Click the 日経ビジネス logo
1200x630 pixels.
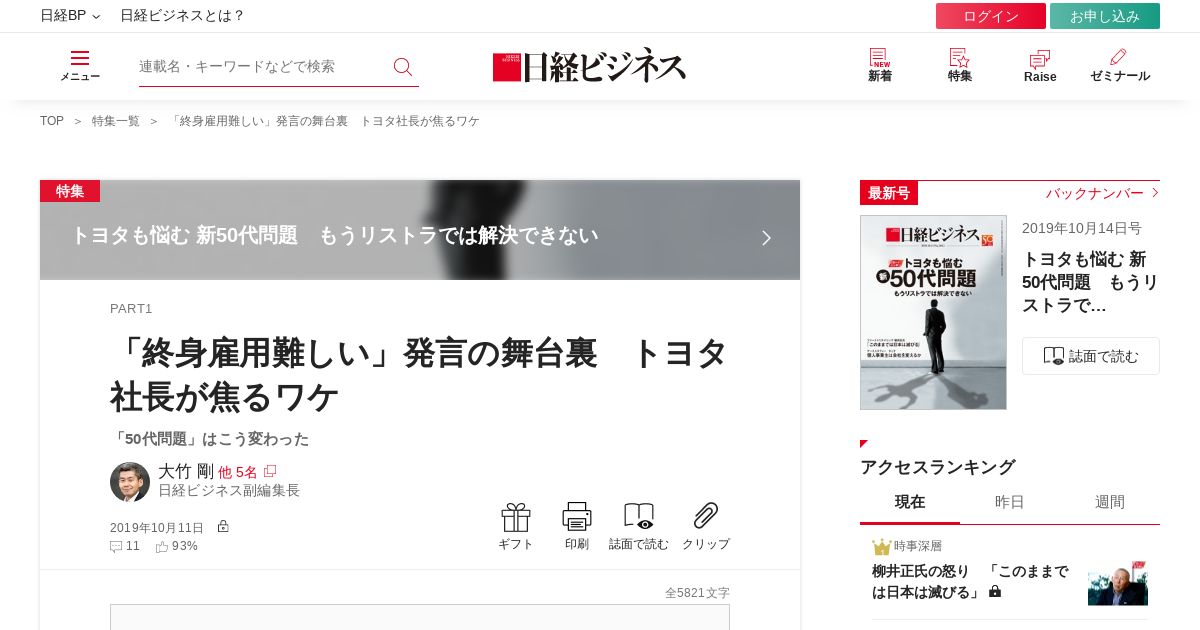pyautogui.click(x=590, y=66)
